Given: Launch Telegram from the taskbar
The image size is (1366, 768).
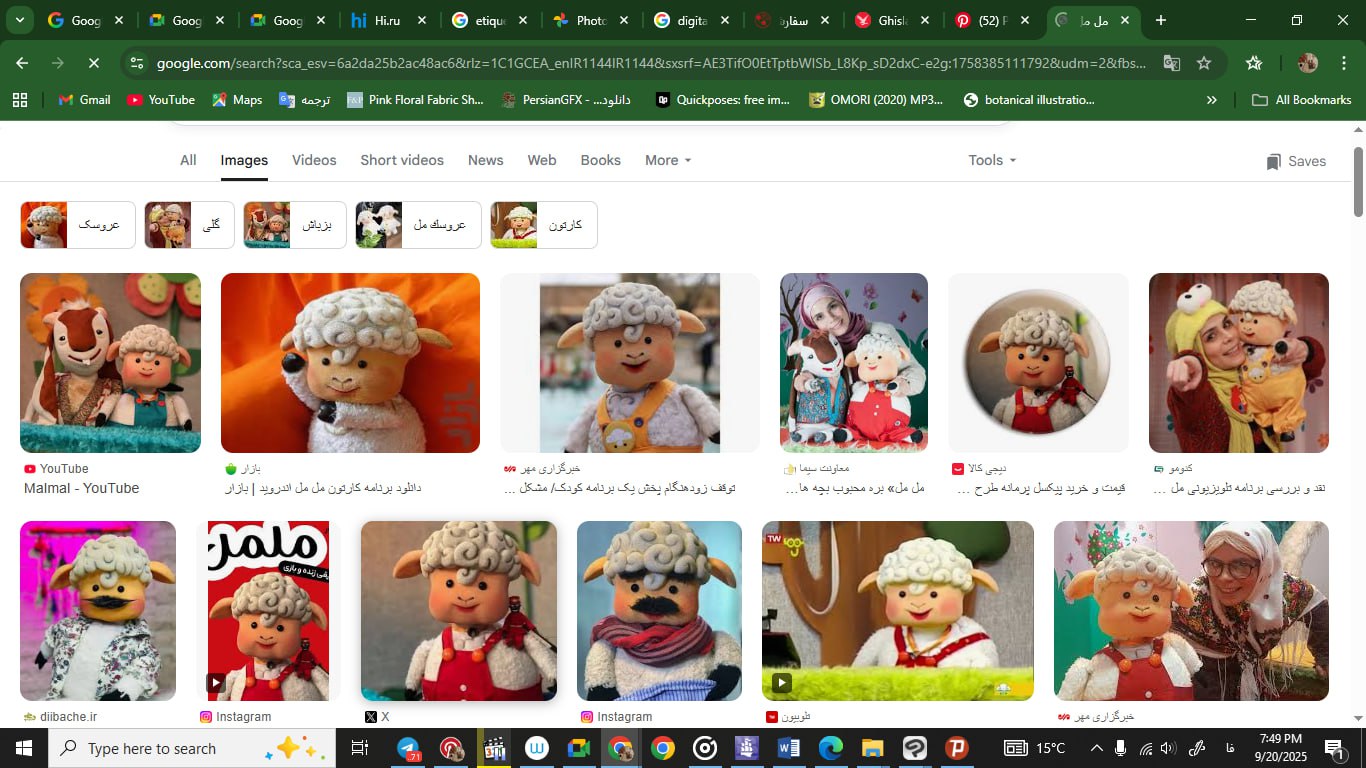Looking at the screenshot, I should (x=408, y=748).
